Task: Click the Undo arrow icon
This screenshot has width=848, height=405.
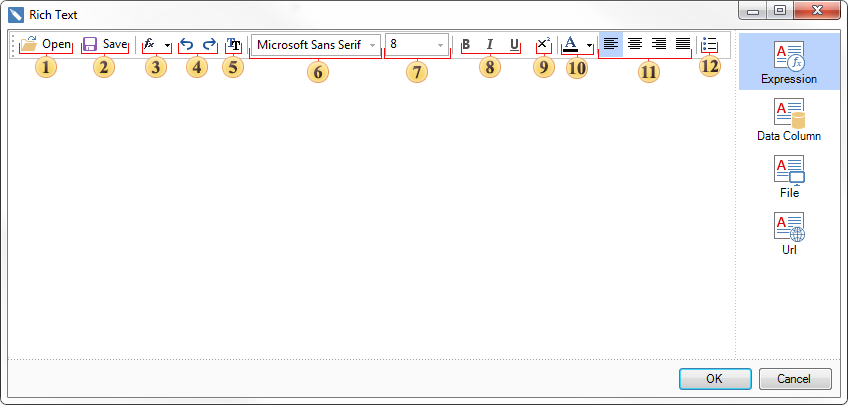Action: [x=186, y=45]
